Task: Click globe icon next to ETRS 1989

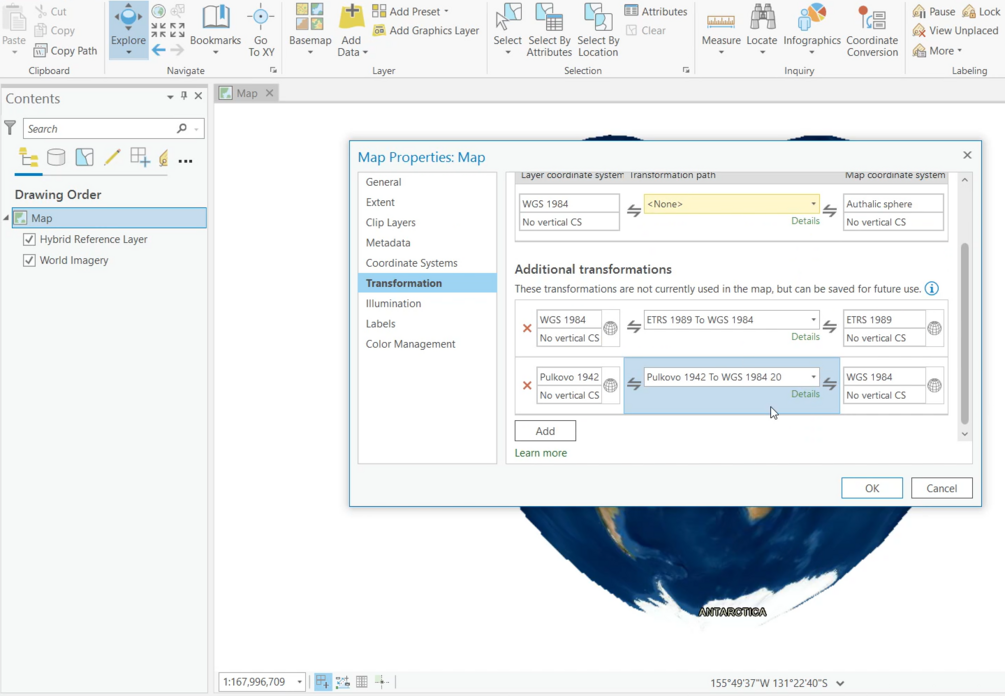Action: tap(934, 328)
